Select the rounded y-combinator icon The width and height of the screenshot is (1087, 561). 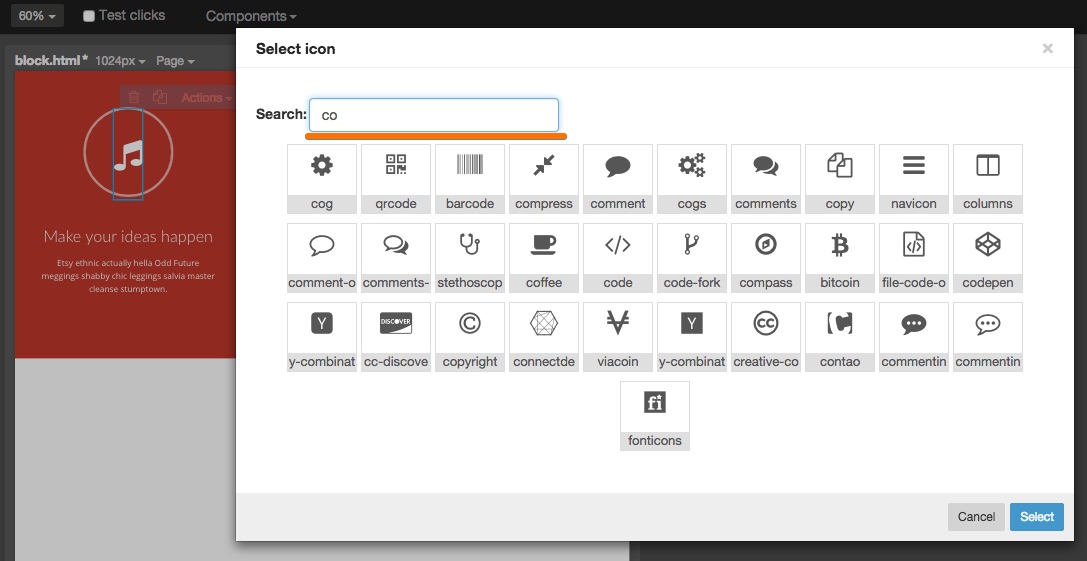click(x=322, y=337)
